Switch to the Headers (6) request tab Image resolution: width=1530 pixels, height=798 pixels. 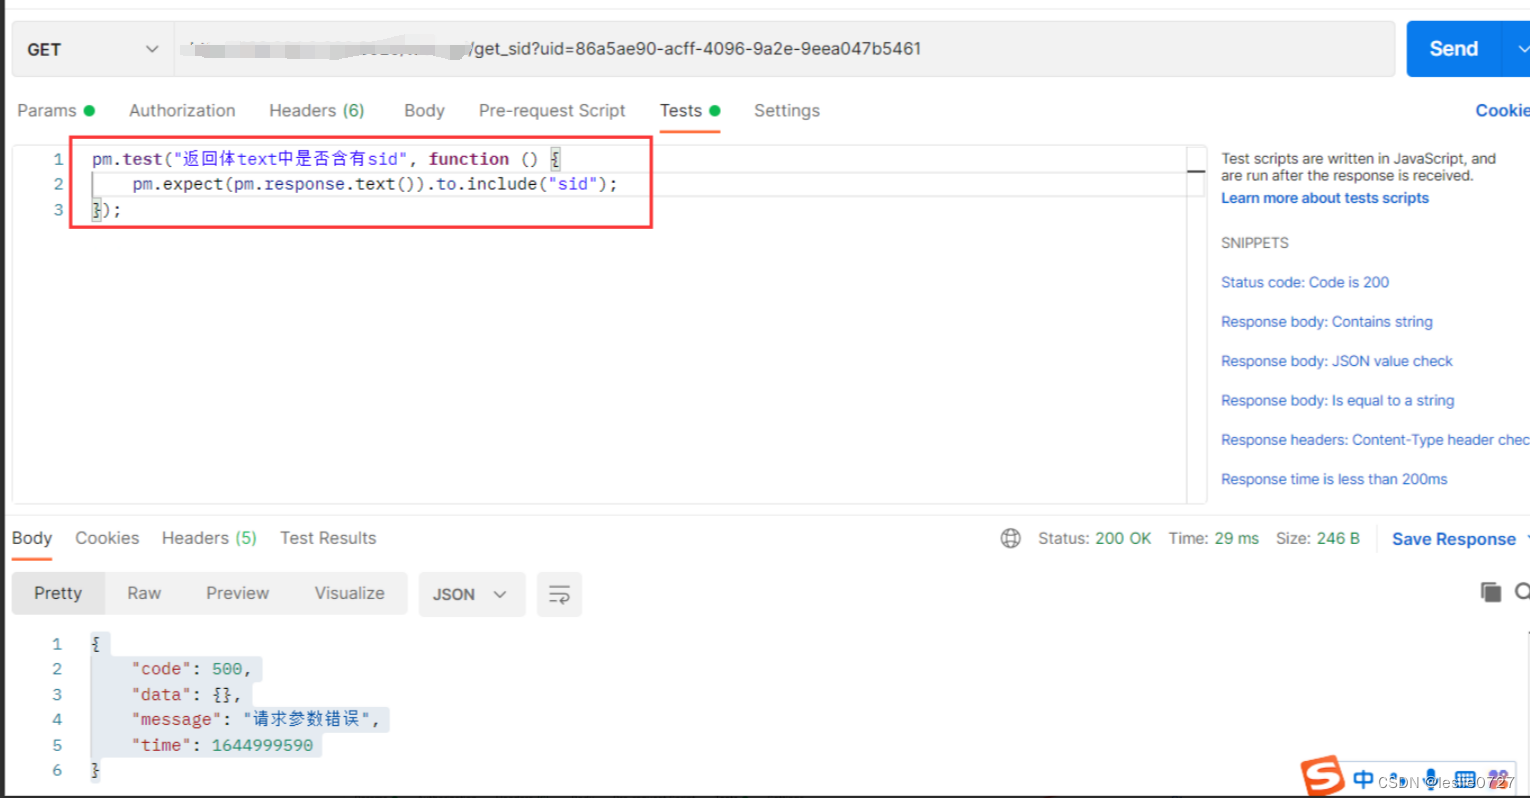[x=316, y=110]
